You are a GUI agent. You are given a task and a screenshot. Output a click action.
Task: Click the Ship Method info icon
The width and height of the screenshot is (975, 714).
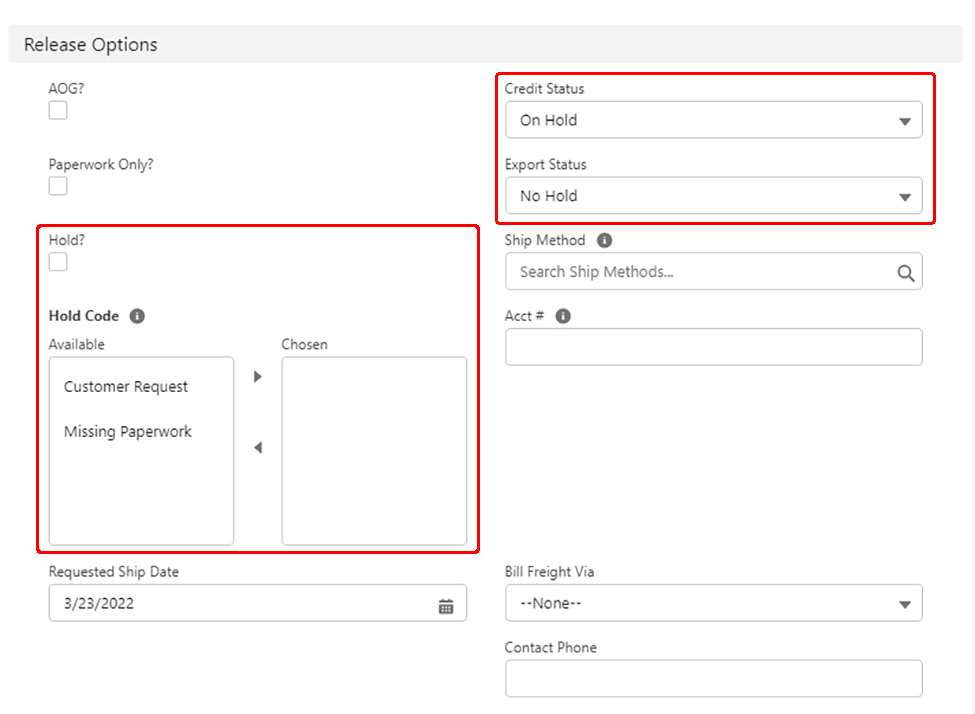click(x=604, y=241)
